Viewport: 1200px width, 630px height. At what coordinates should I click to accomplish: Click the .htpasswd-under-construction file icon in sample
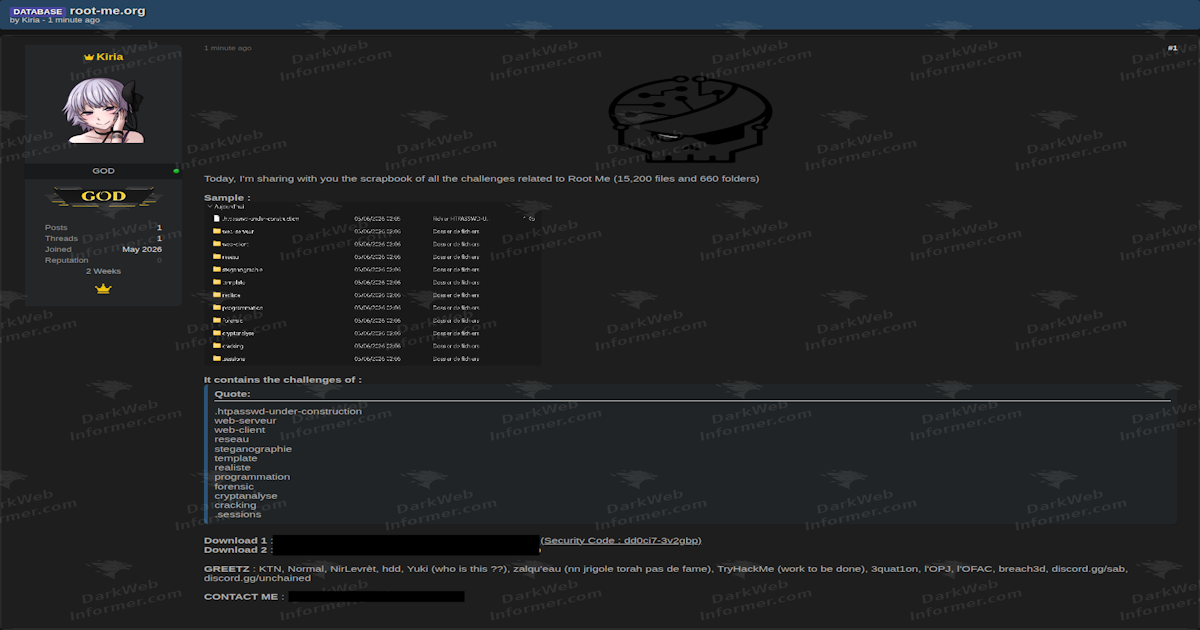pyautogui.click(x=216, y=218)
